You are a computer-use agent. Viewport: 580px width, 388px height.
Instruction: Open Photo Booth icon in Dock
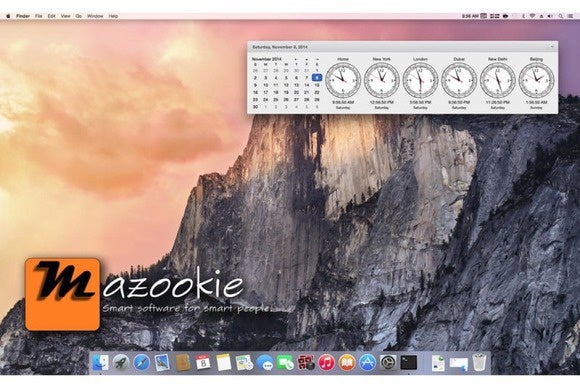pyautogui.click(x=306, y=362)
